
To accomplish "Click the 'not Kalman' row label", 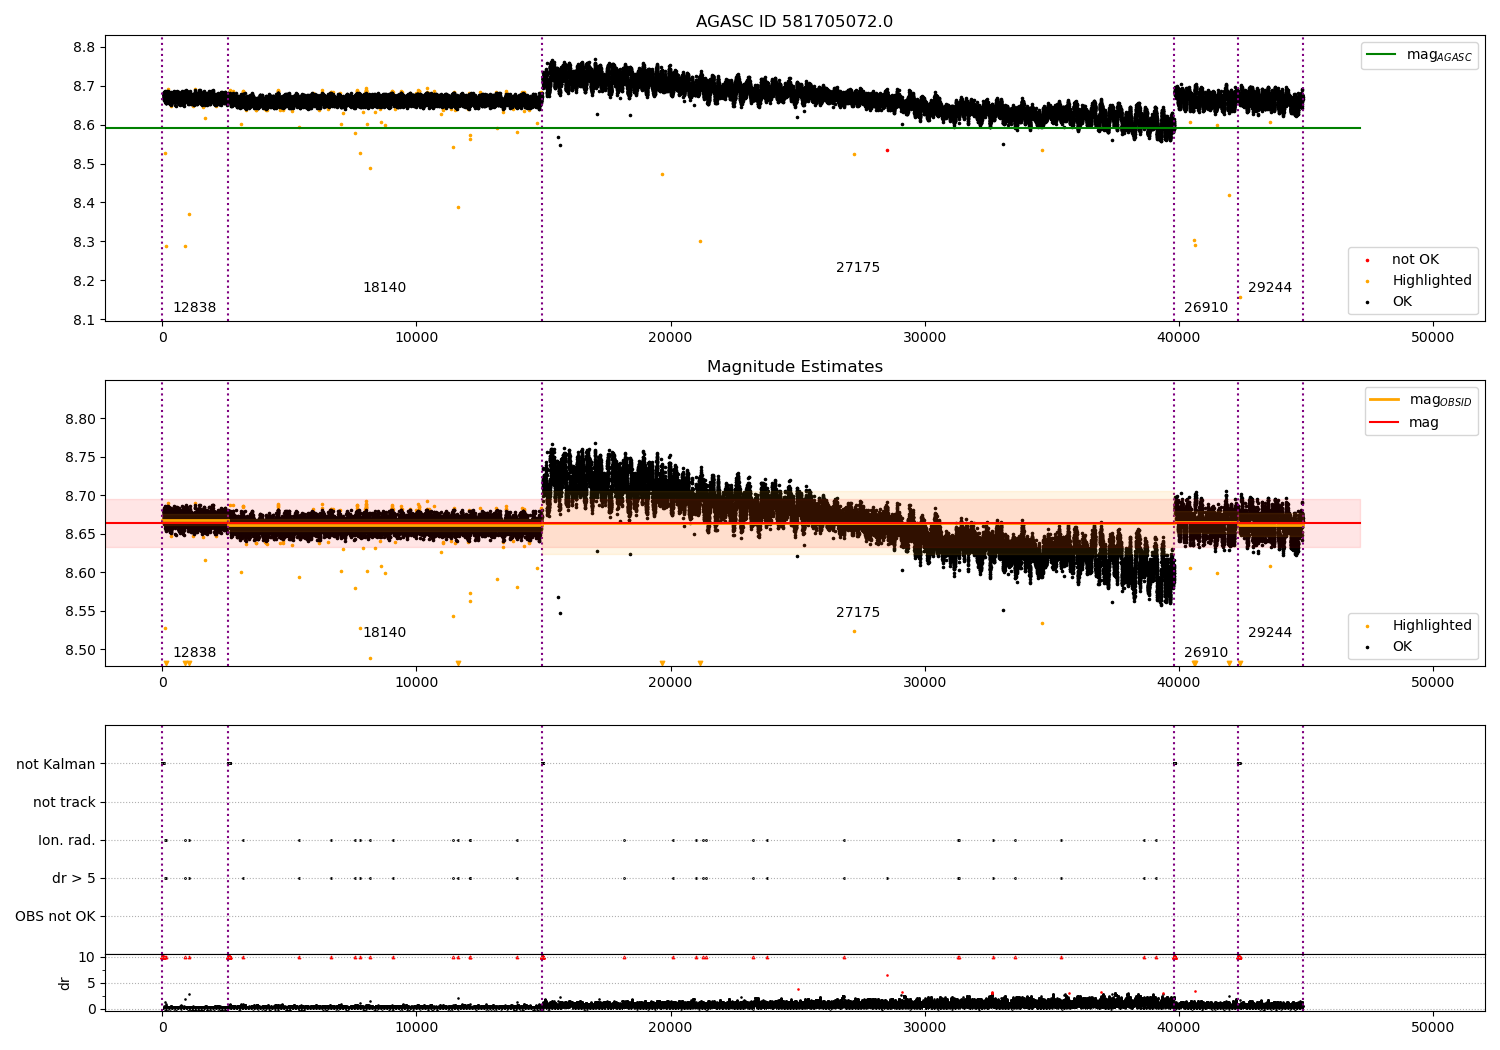I will pyautogui.click(x=56, y=765).
